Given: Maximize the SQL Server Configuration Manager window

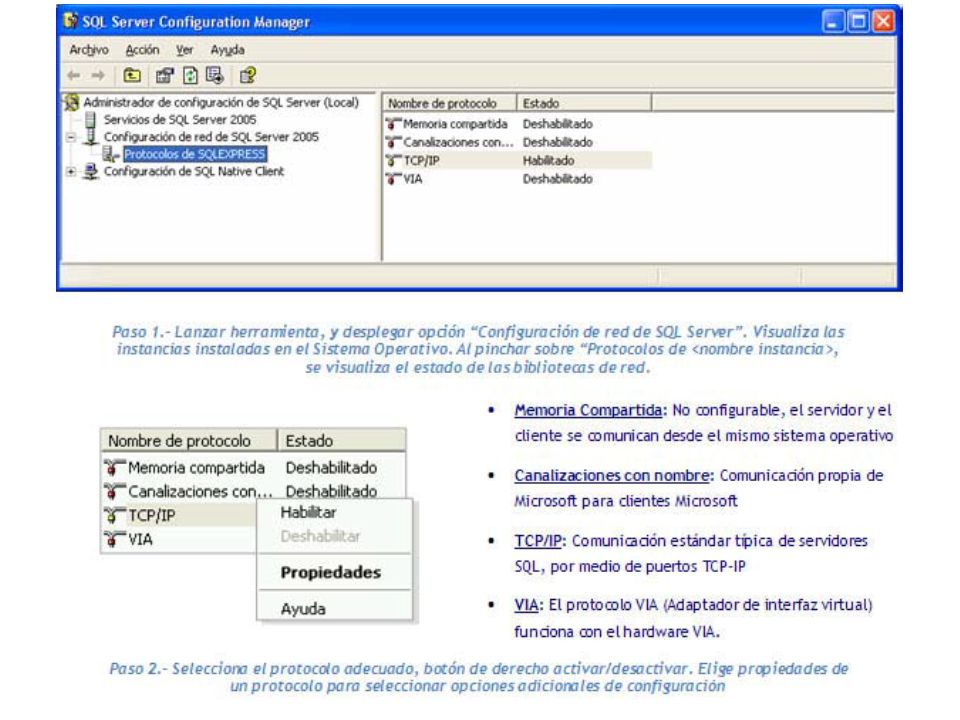Looking at the screenshot, I should [x=858, y=22].
